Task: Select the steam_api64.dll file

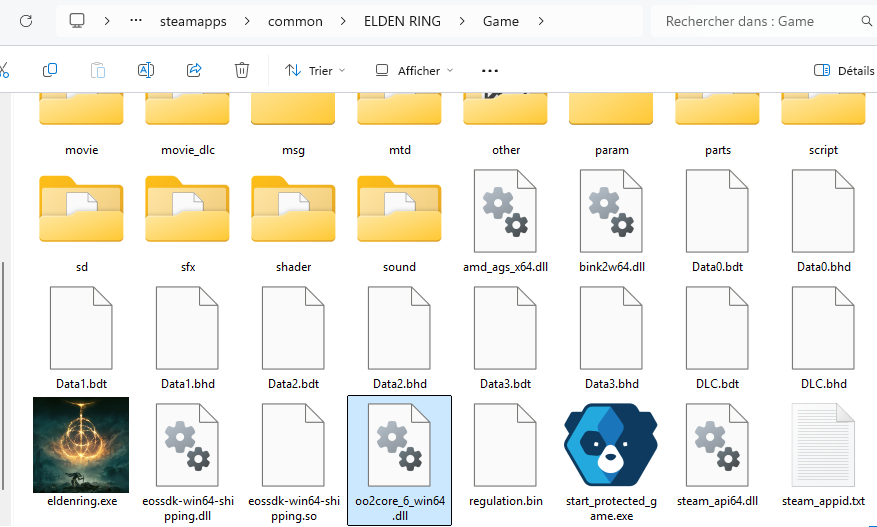Action: tap(718, 454)
